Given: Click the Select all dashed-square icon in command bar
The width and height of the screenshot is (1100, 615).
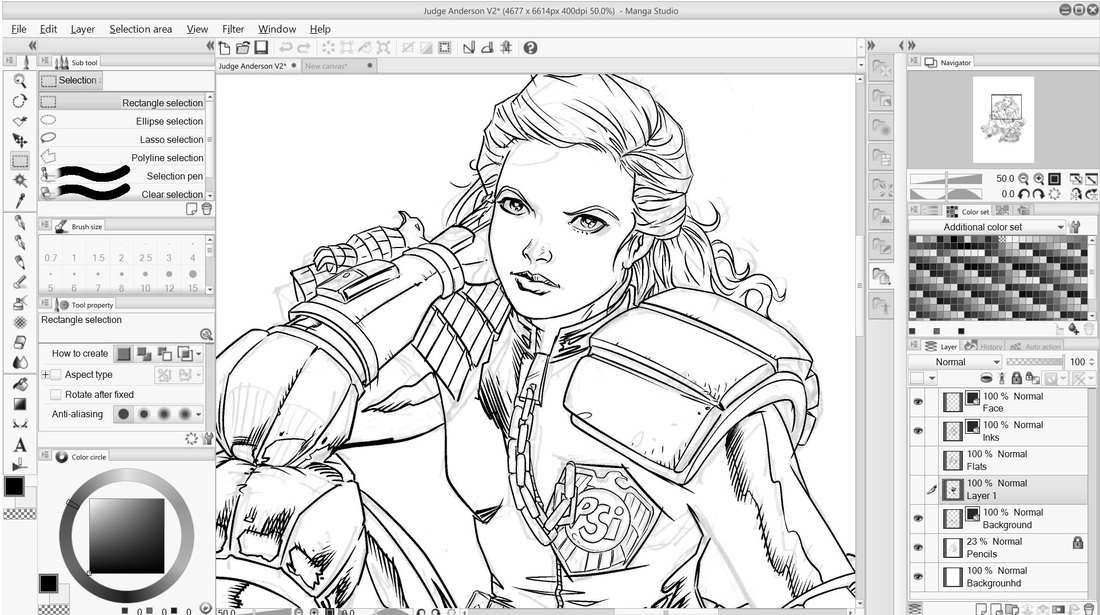Looking at the screenshot, I should [x=445, y=48].
